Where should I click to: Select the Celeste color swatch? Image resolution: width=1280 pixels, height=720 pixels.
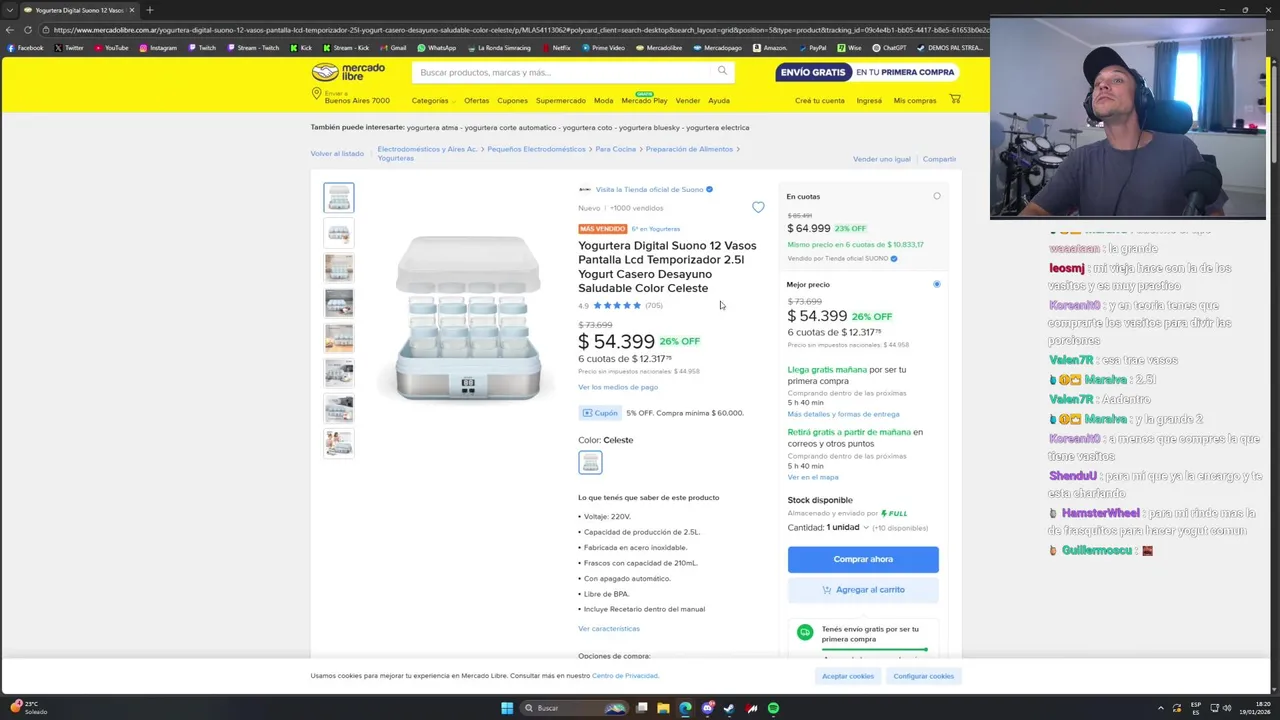coord(590,462)
